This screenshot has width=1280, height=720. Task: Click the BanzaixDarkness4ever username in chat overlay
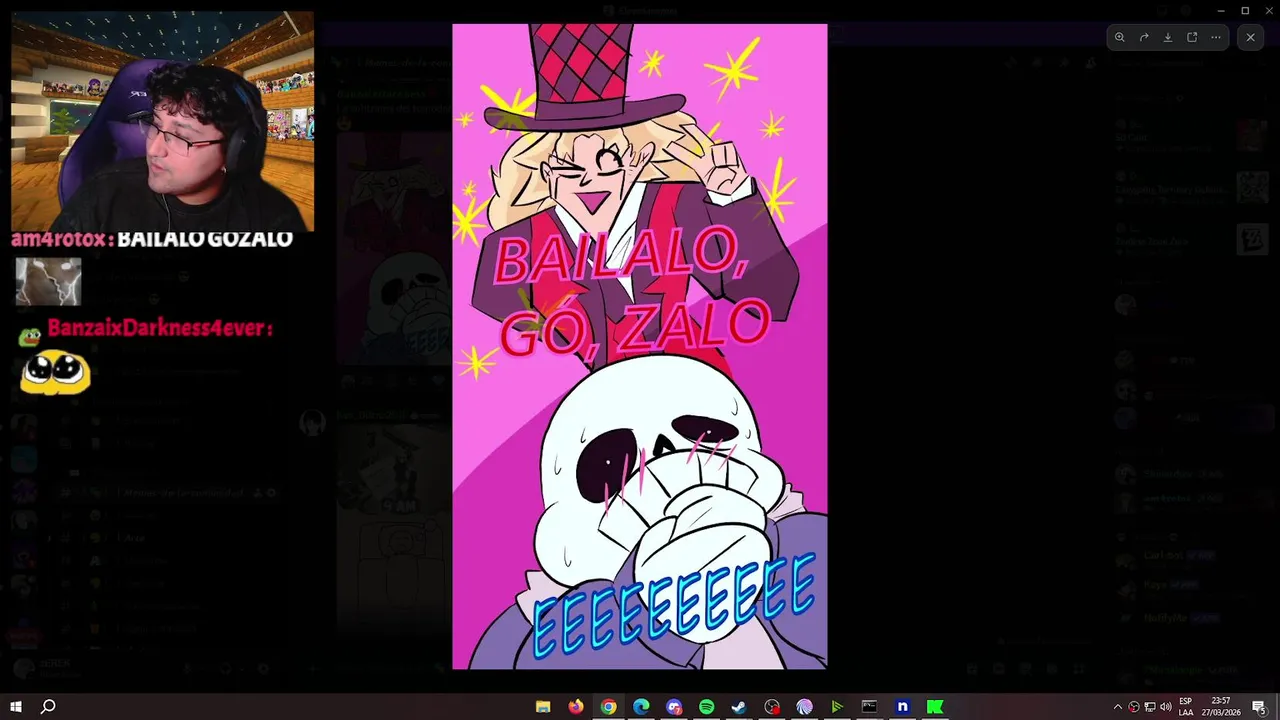point(160,328)
